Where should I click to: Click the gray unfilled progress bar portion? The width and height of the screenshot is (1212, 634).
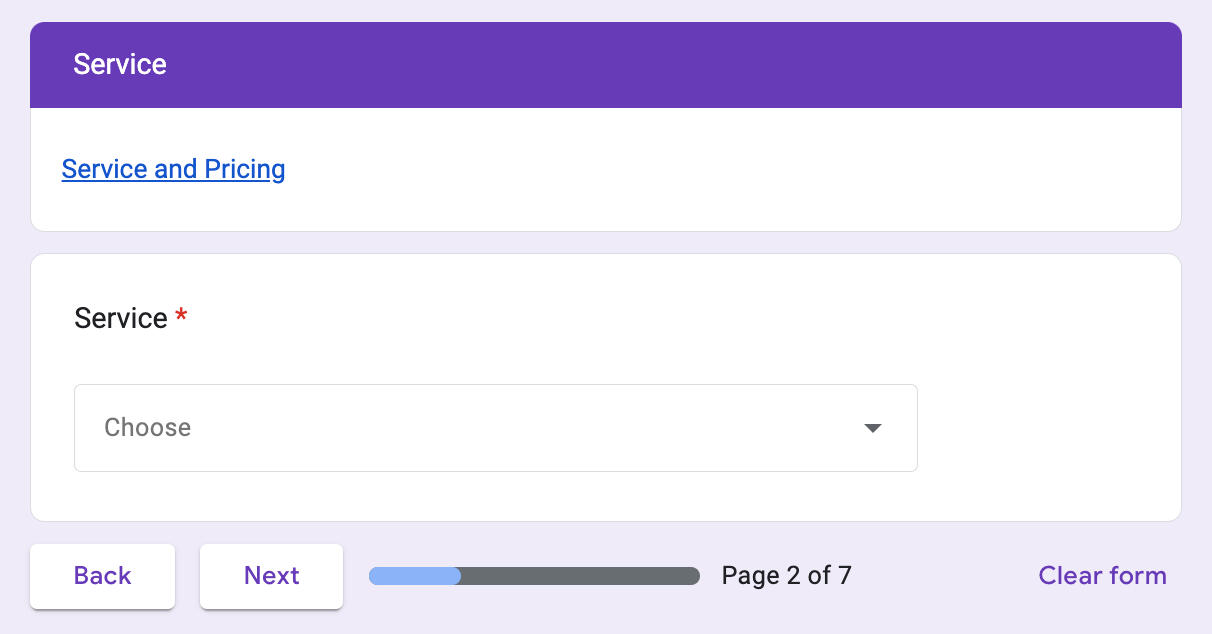point(580,576)
